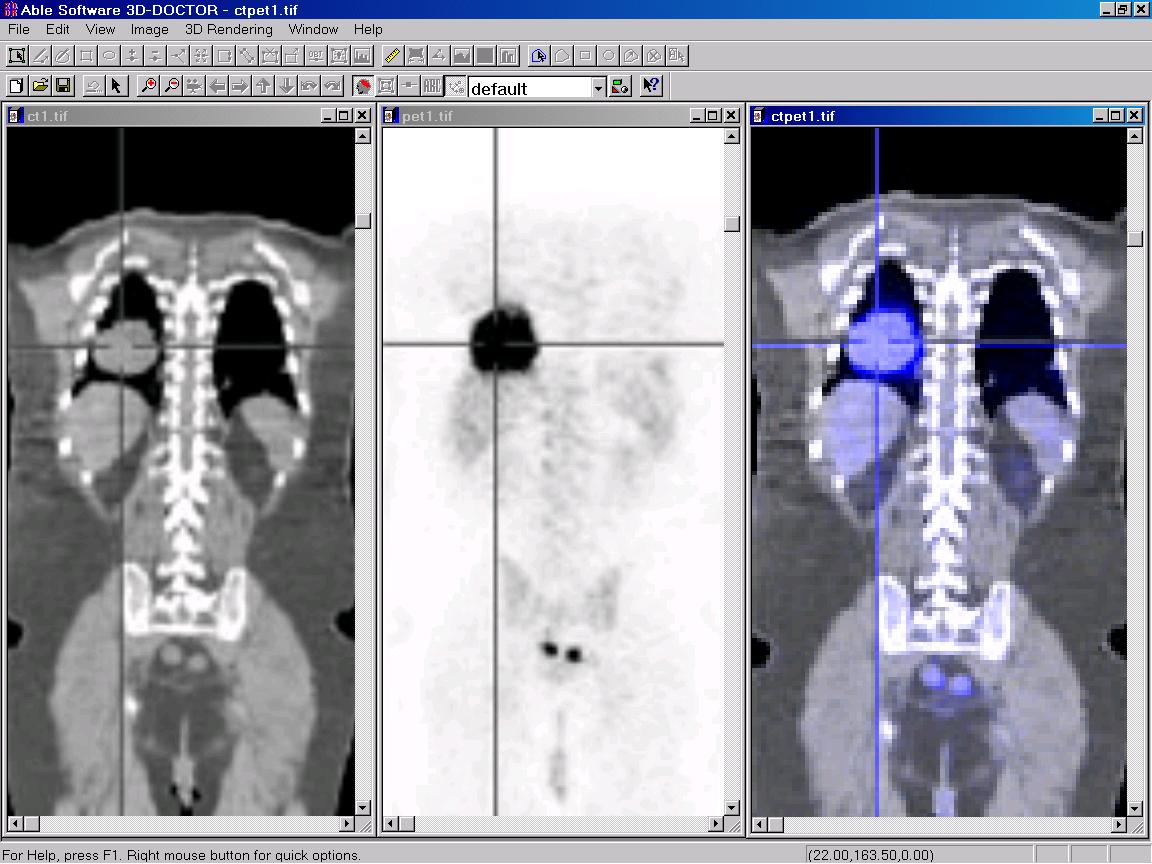The image size is (1152, 864).
Task: Pick the pencil line drawing tool
Action: 40,56
